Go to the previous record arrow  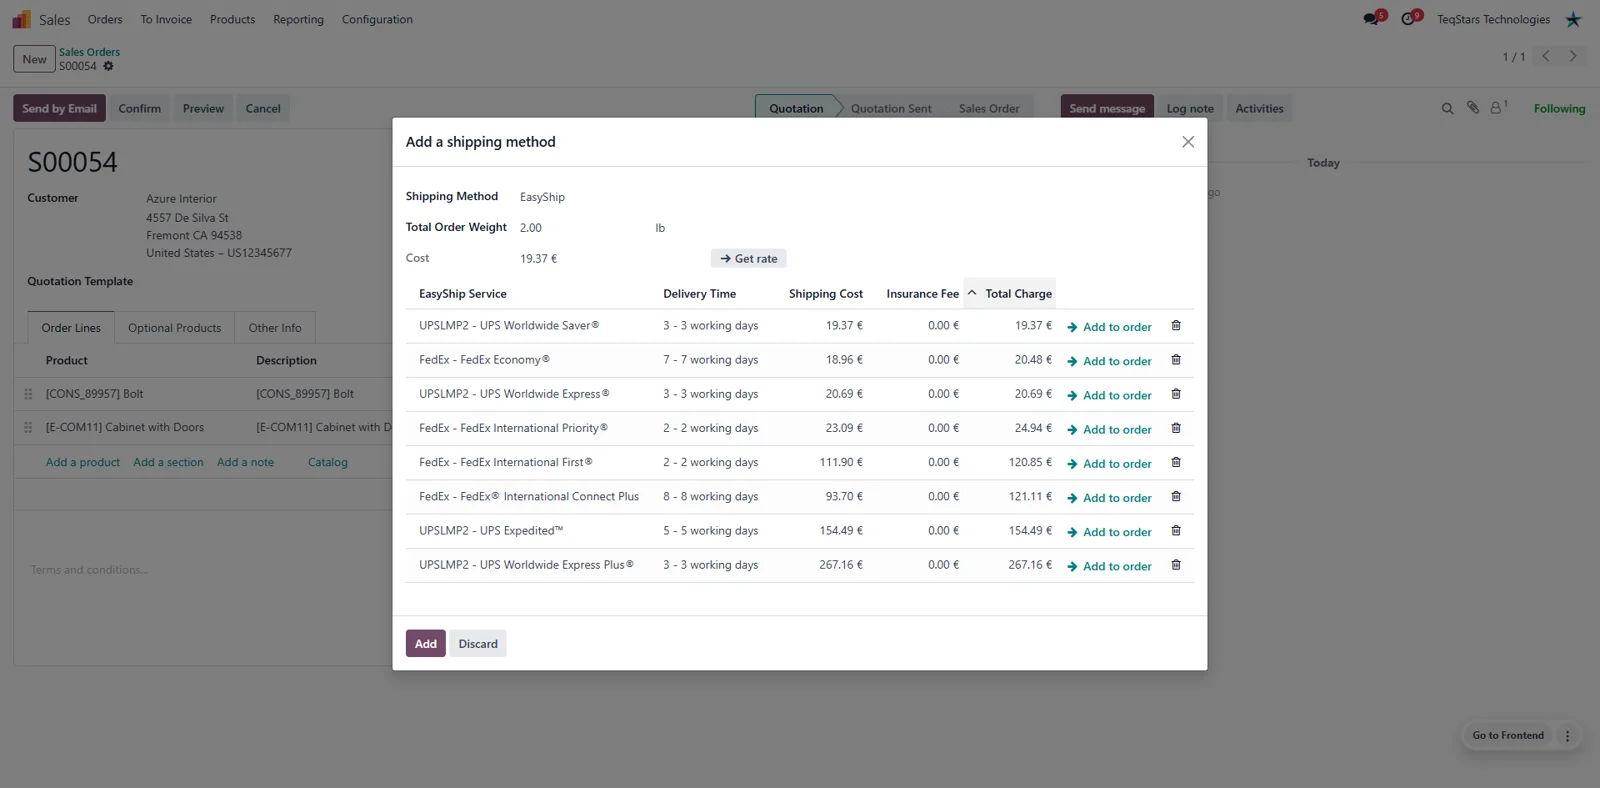point(1546,57)
